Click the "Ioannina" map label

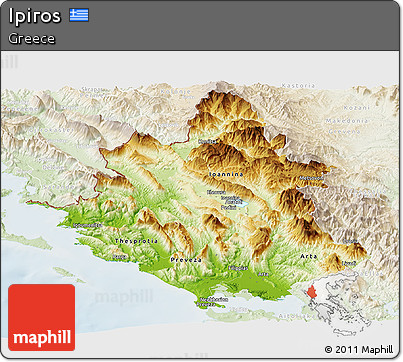(226, 174)
